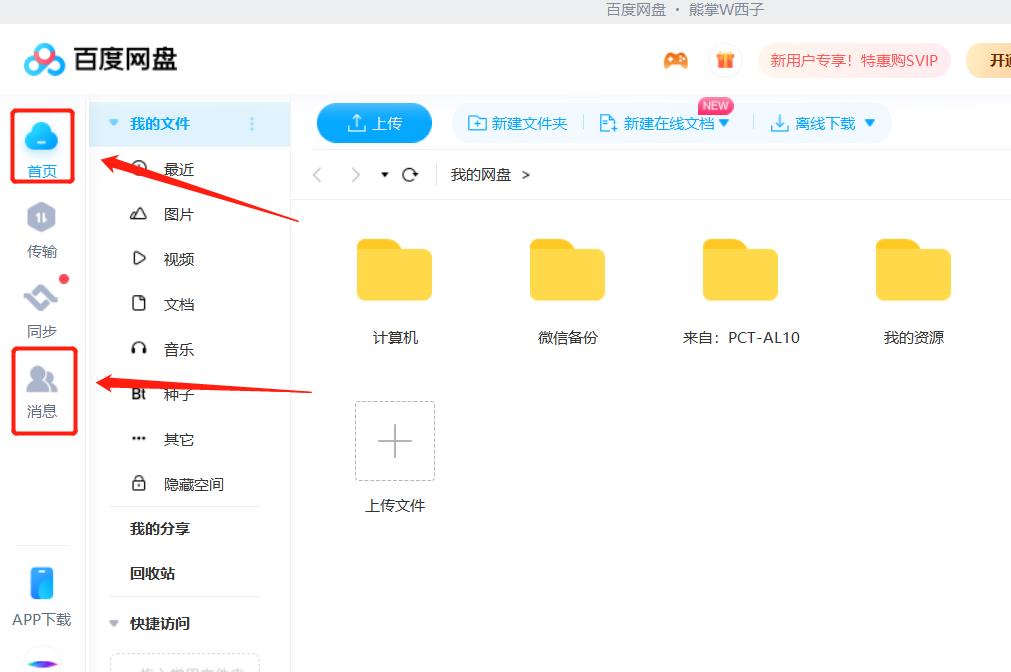Click the gift box icon in header
This screenshot has width=1011, height=672.
(x=725, y=60)
